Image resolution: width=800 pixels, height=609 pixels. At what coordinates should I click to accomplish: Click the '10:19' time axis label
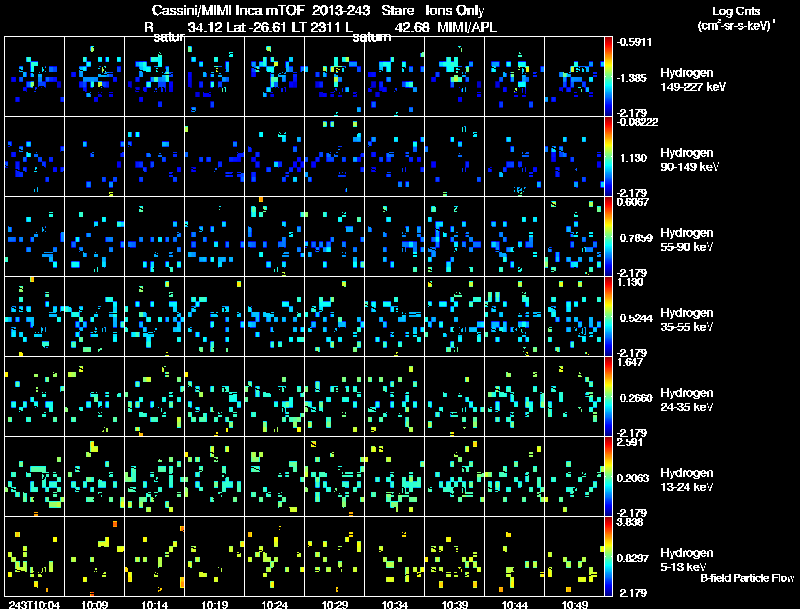click(x=214, y=605)
